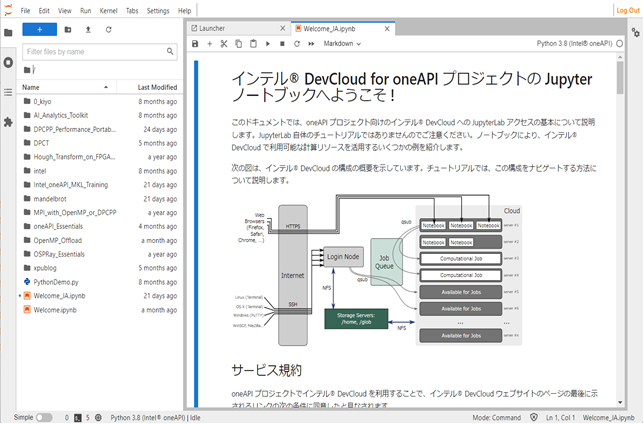Sort files by the Name column header
644x424 pixels.
pyautogui.click(x=67, y=87)
